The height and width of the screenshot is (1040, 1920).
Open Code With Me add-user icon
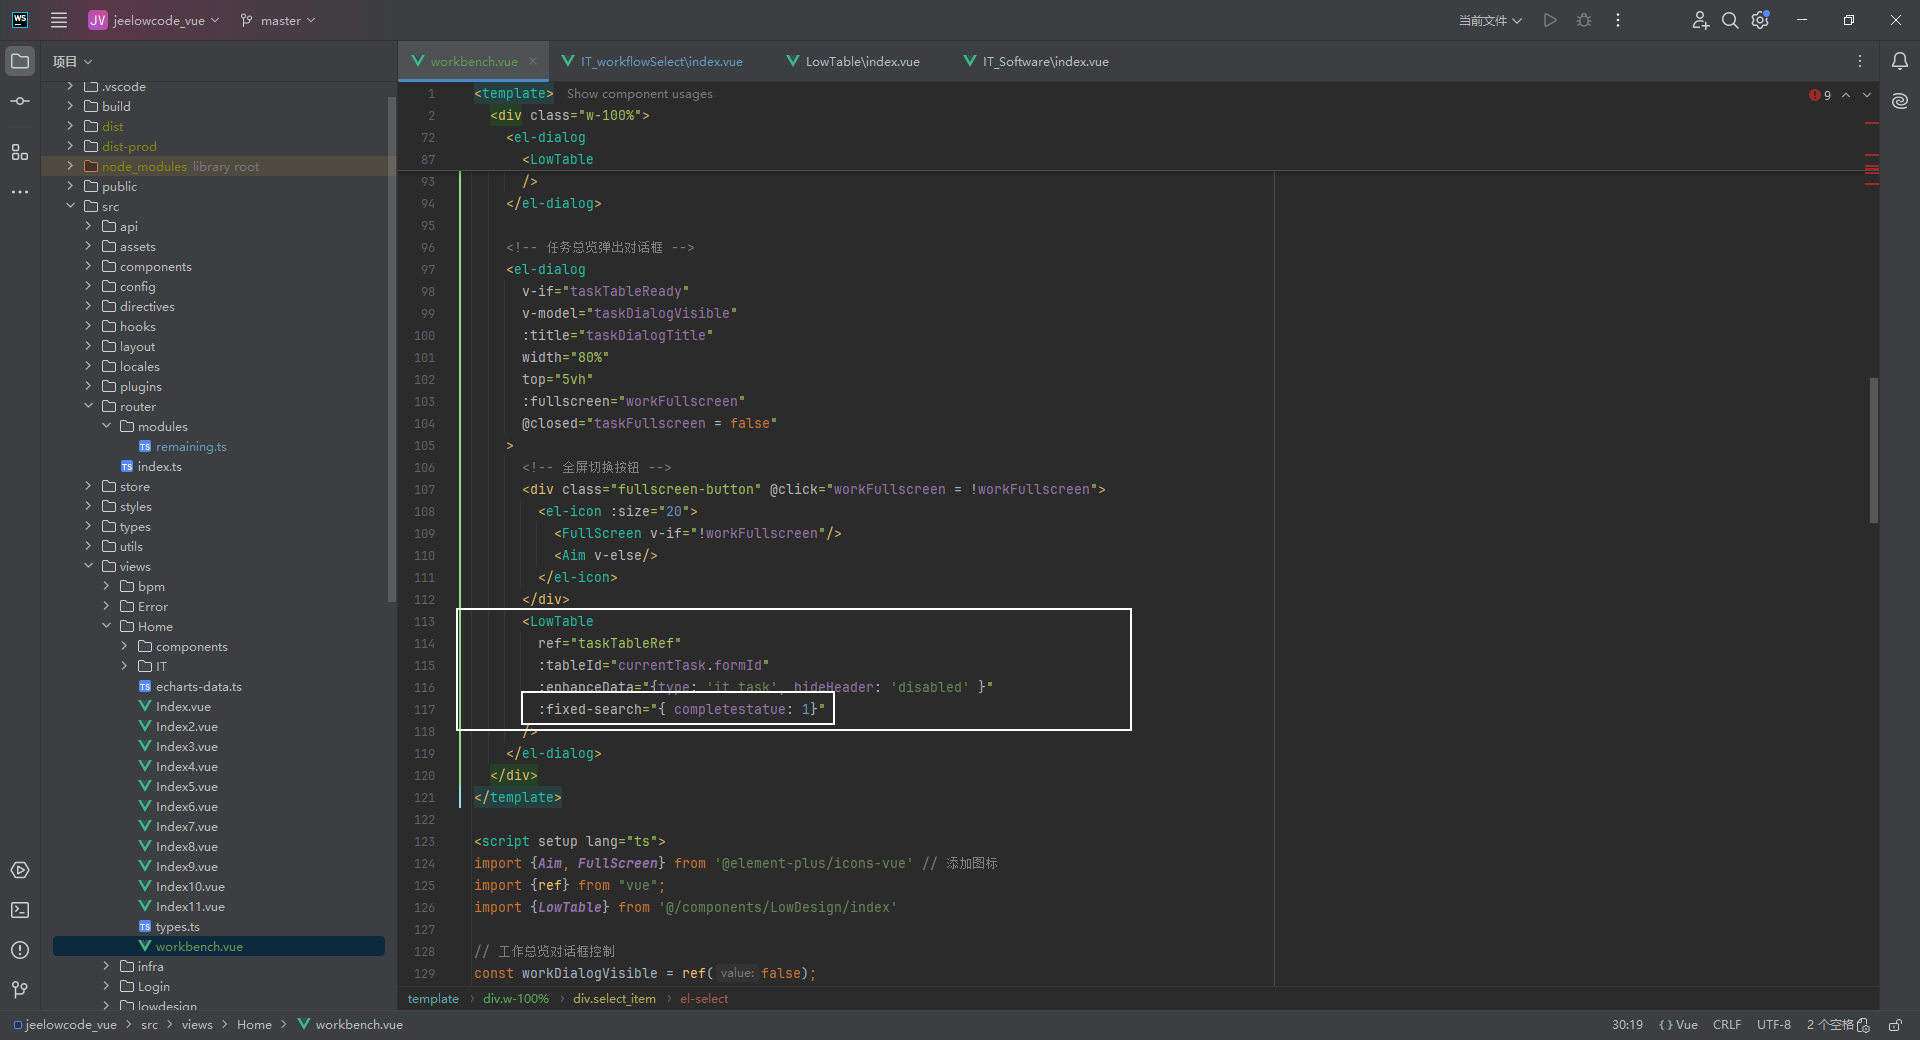1700,20
